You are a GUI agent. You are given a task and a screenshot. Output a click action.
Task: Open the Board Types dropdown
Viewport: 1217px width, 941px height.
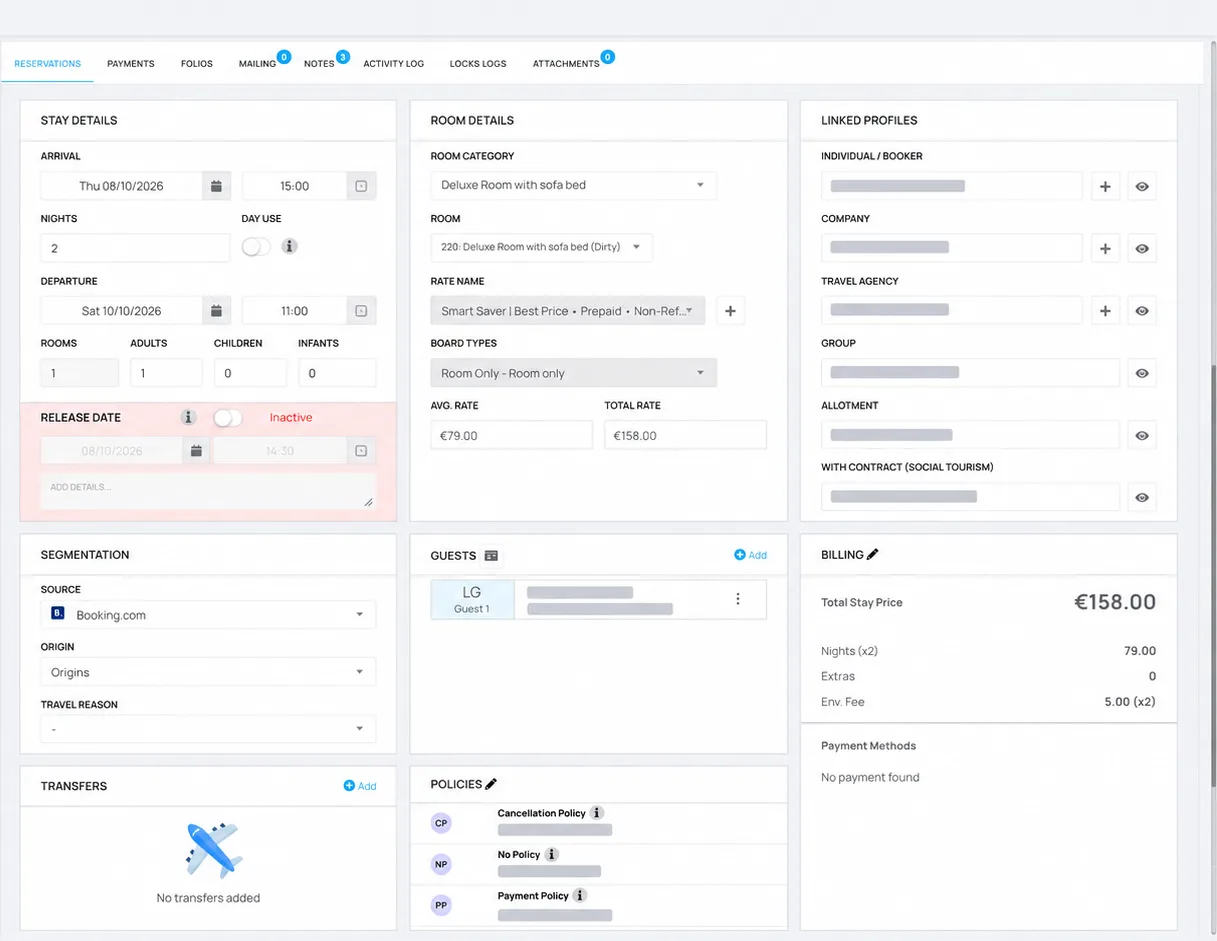tap(573, 373)
